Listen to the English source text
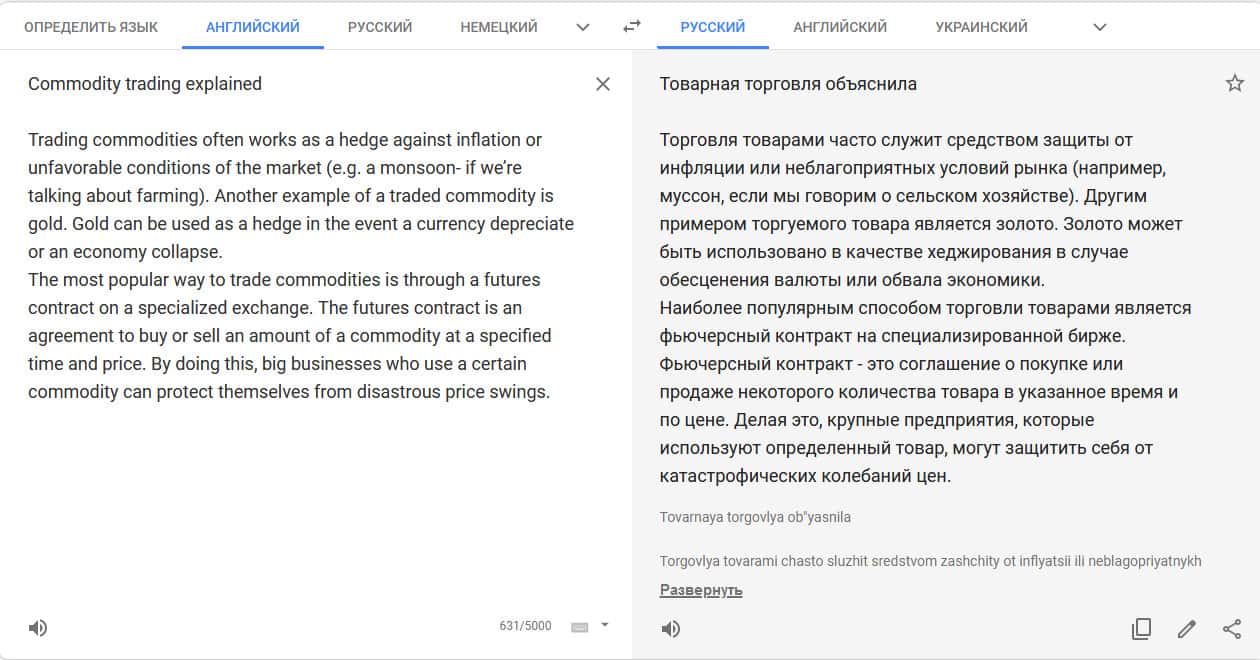The width and height of the screenshot is (1260, 660). click(38, 628)
